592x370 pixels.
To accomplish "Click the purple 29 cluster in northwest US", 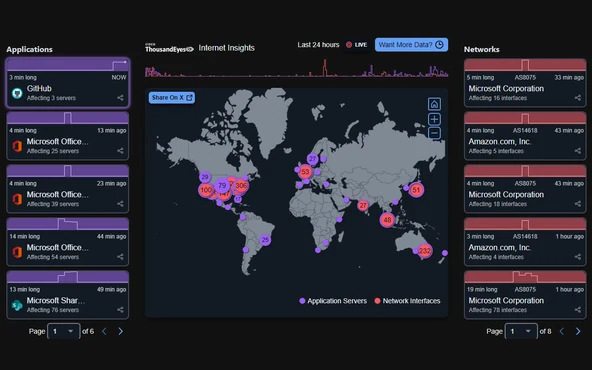I will 205,177.
